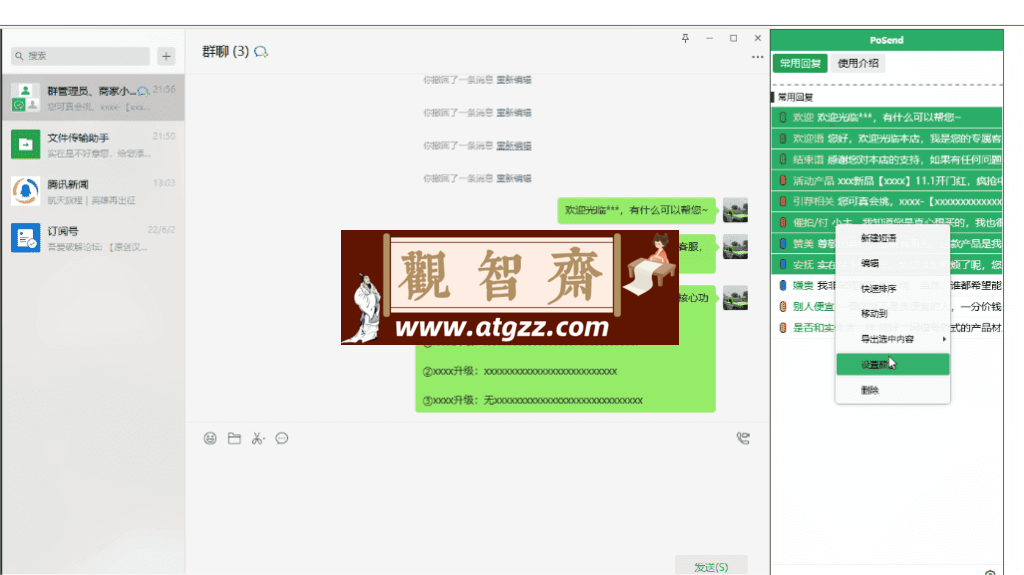Choose 编辑 in the context menu
1024x575 pixels.
pyautogui.click(x=892, y=263)
